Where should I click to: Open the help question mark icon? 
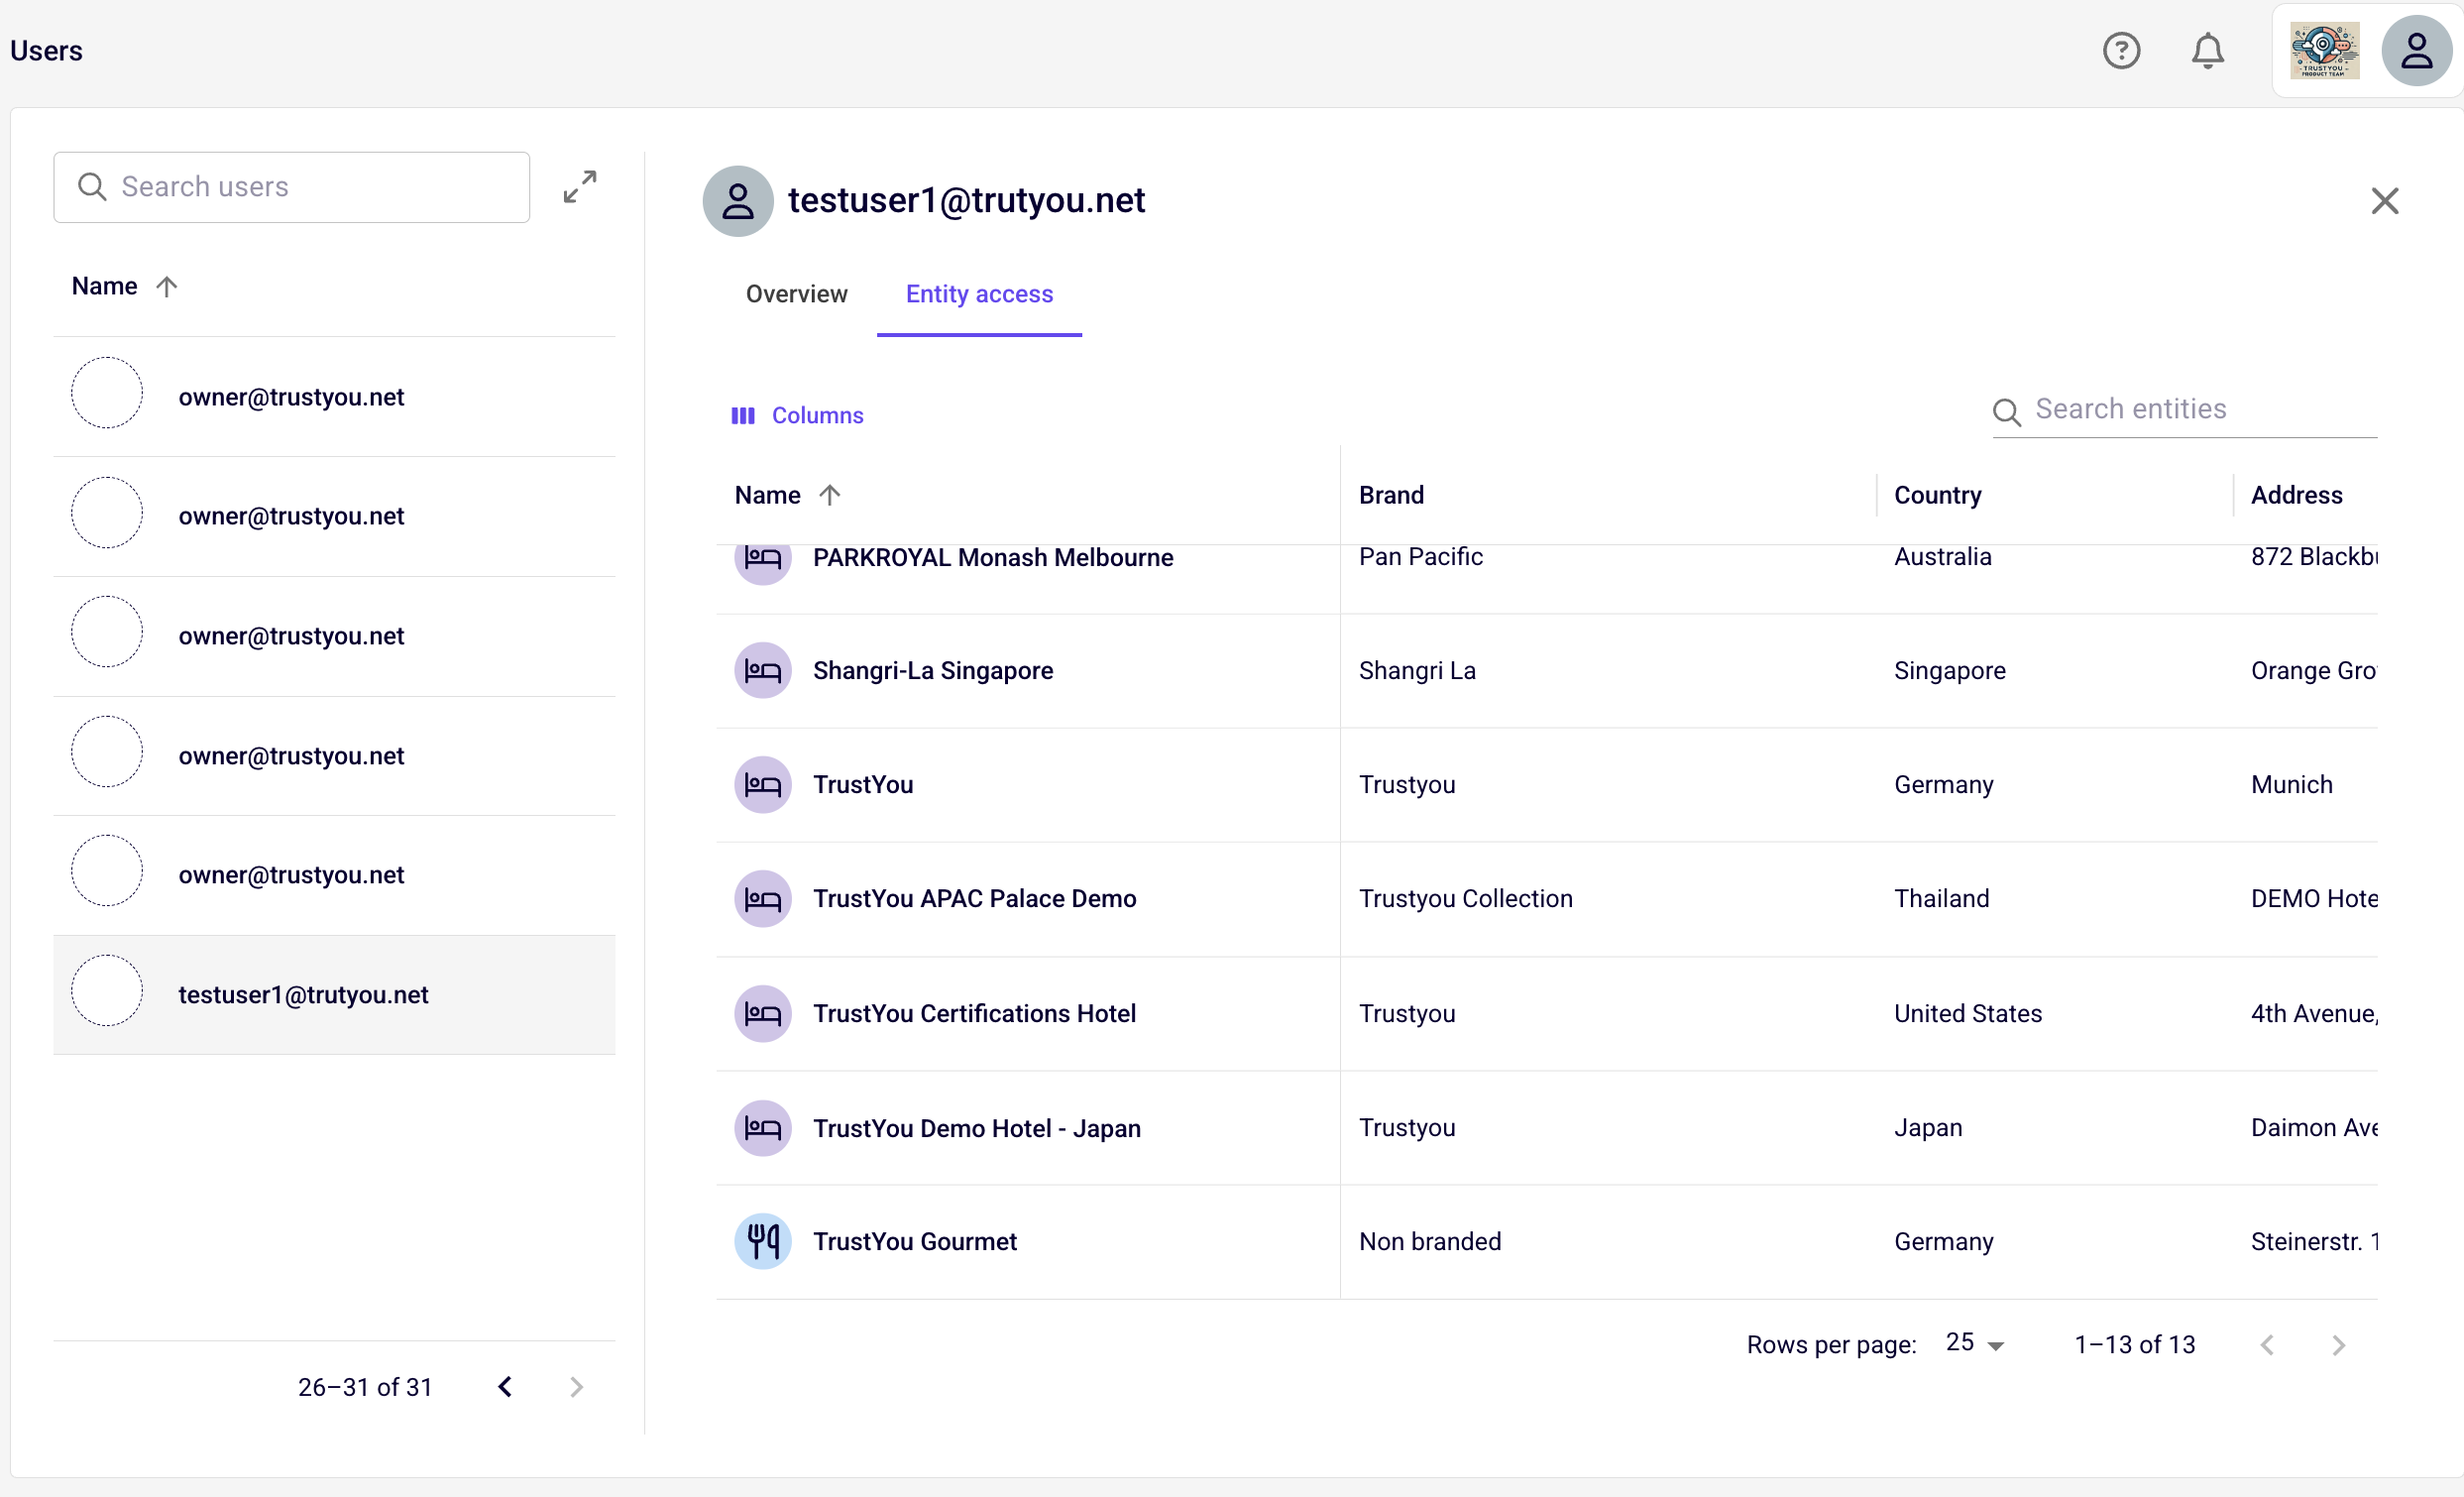[2121, 50]
